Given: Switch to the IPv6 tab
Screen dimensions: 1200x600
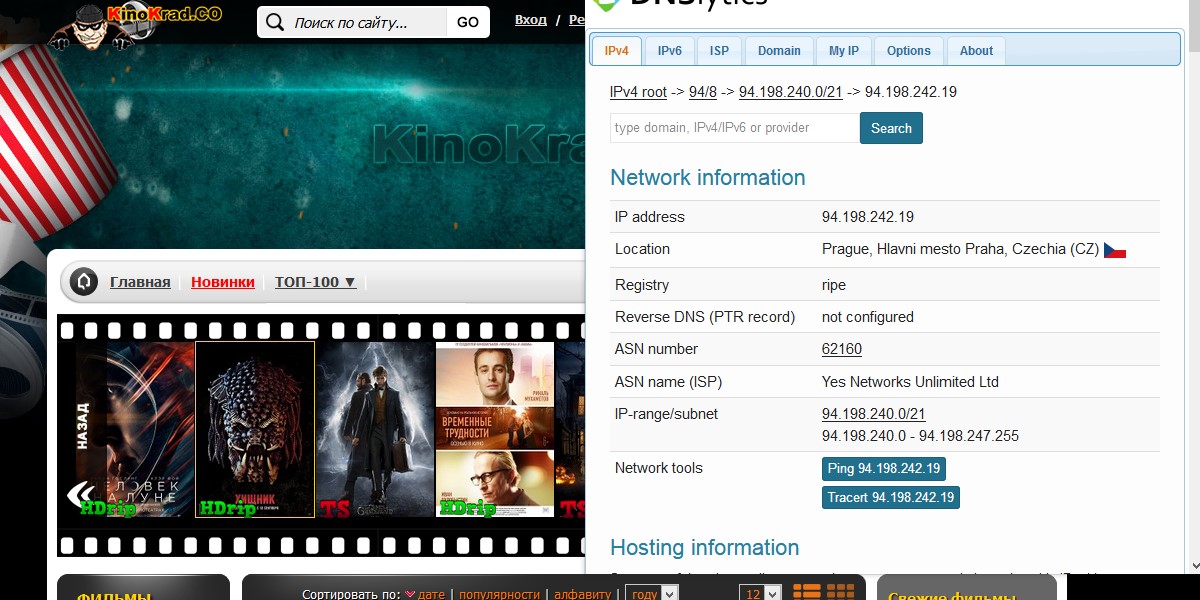Looking at the screenshot, I should pos(670,51).
